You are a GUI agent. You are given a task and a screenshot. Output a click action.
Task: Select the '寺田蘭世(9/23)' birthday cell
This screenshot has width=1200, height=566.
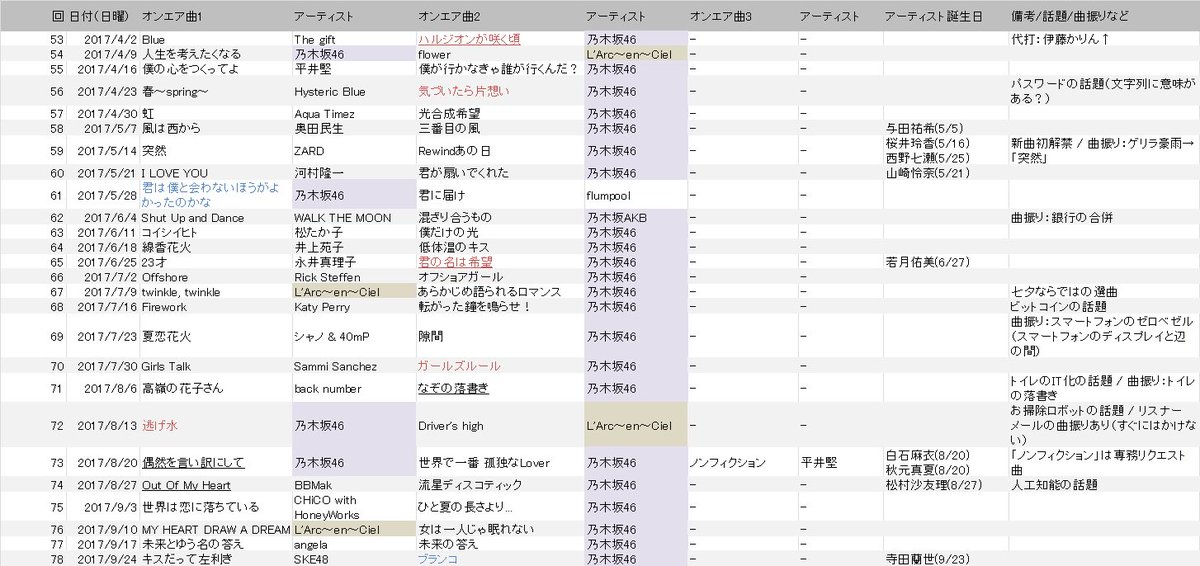click(x=928, y=559)
